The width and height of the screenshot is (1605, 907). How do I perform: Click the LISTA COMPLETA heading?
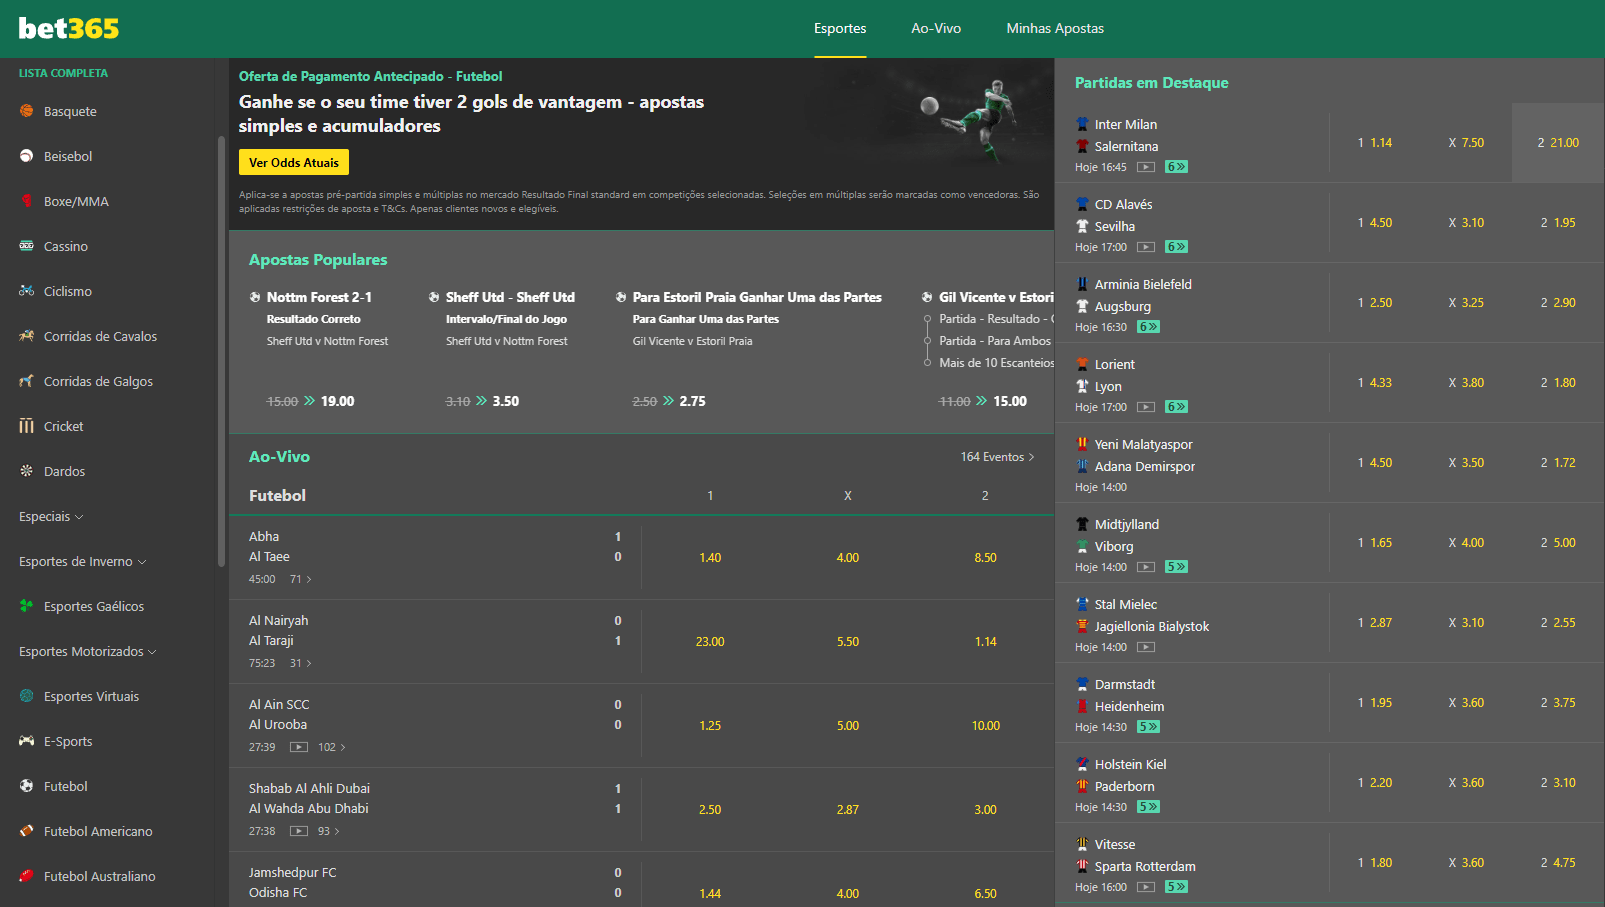tap(63, 73)
